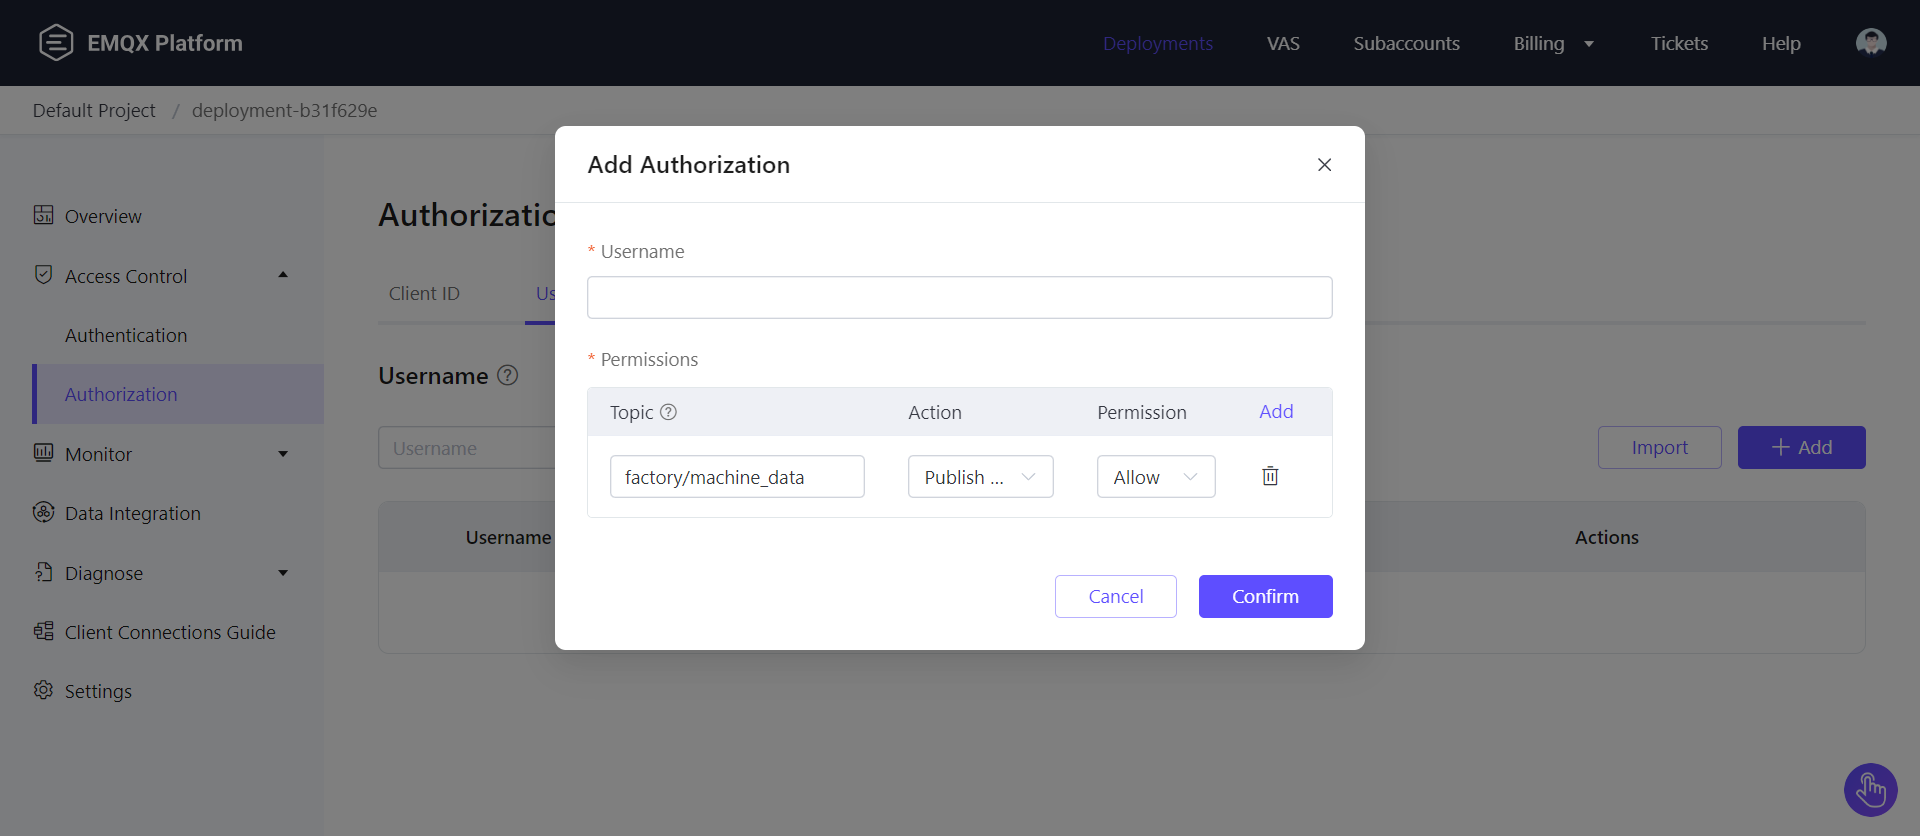Open the floating assistant hand button
1920x836 pixels.
[x=1870, y=790]
